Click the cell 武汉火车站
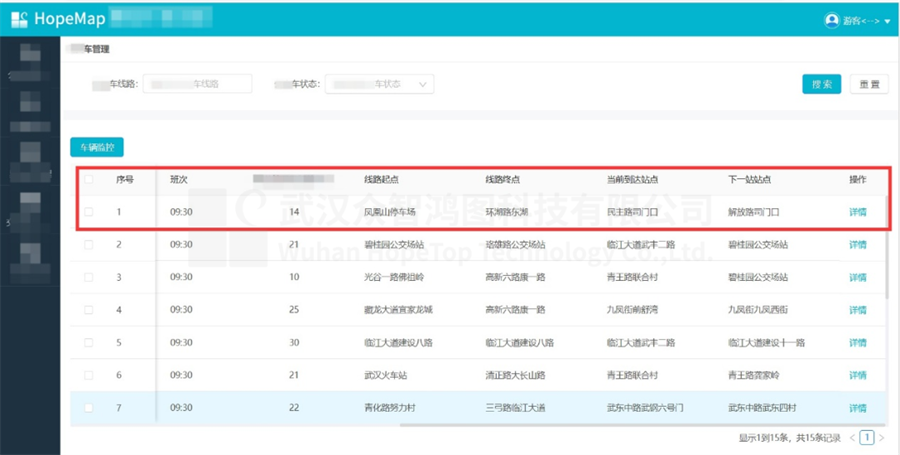 pyautogui.click(x=386, y=375)
